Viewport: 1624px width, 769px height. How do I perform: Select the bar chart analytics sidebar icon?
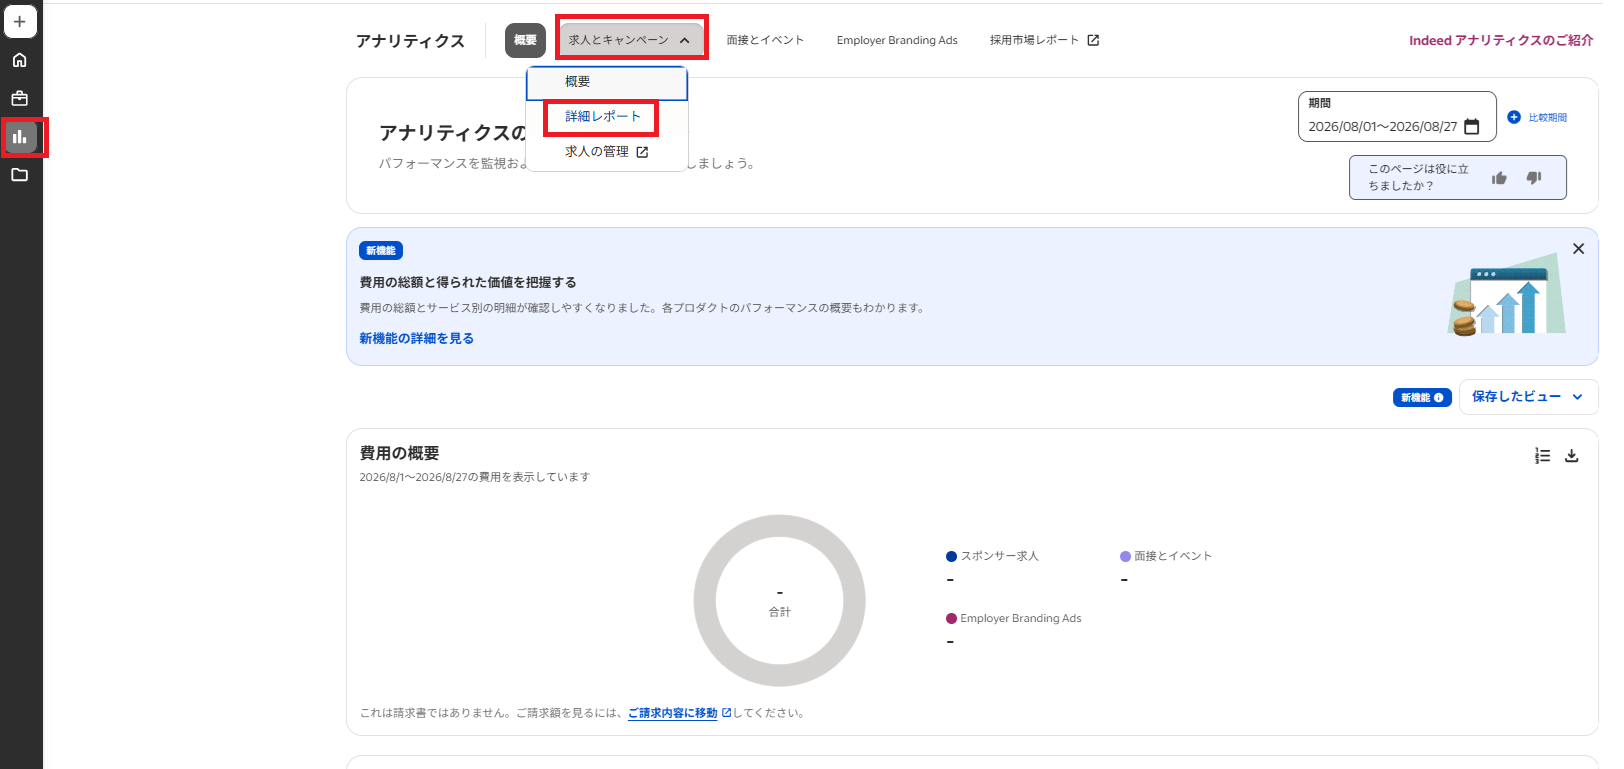(x=20, y=136)
